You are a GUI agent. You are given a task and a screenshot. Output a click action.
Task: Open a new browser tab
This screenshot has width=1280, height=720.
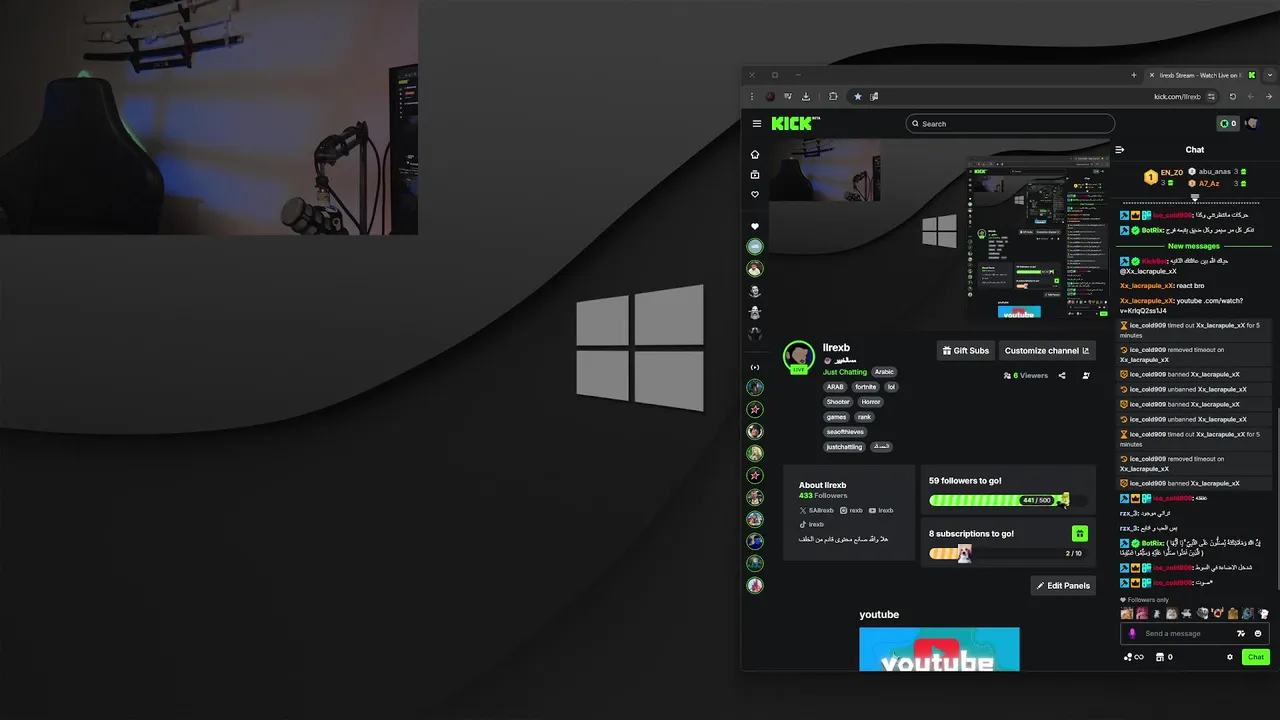(1133, 75)
